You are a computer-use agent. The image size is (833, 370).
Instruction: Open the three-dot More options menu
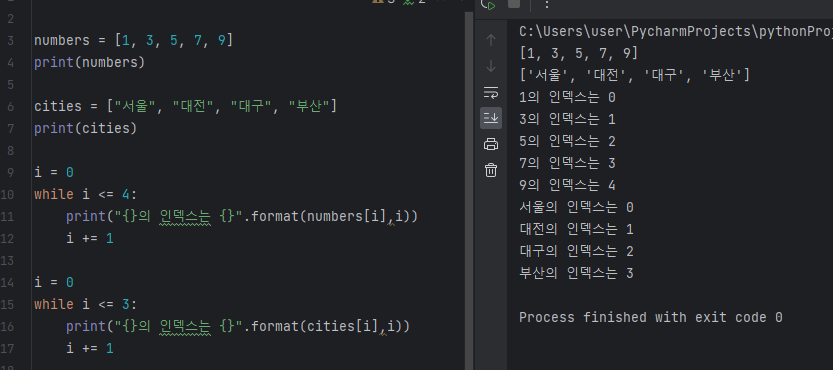pos(547,4)
